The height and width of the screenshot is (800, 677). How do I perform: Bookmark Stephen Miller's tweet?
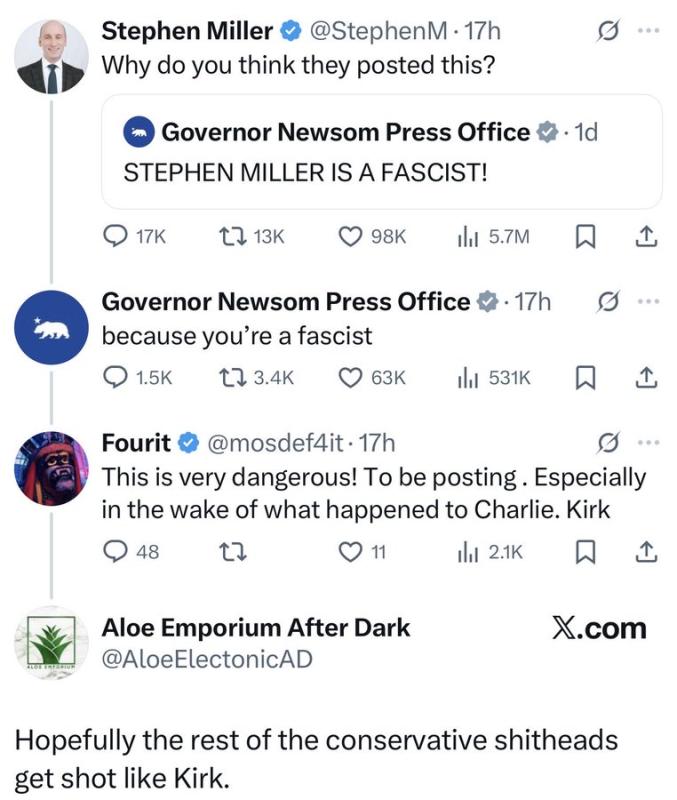585,236
